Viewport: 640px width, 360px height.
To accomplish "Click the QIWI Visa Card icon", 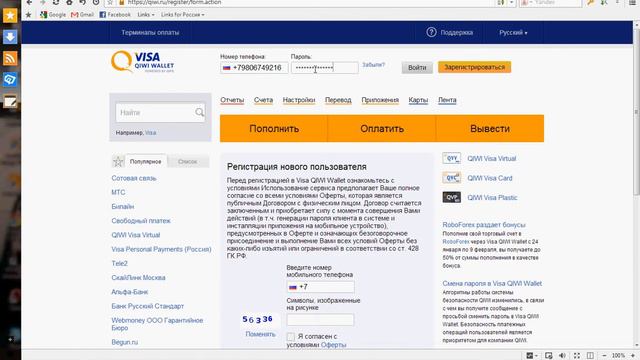I will (x=451, y=178).
